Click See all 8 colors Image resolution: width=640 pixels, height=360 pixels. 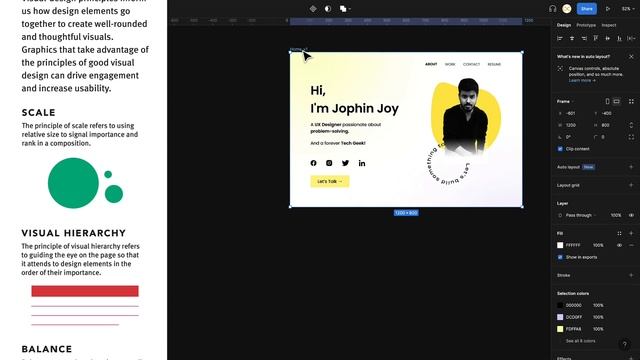(x=580, y=341)
